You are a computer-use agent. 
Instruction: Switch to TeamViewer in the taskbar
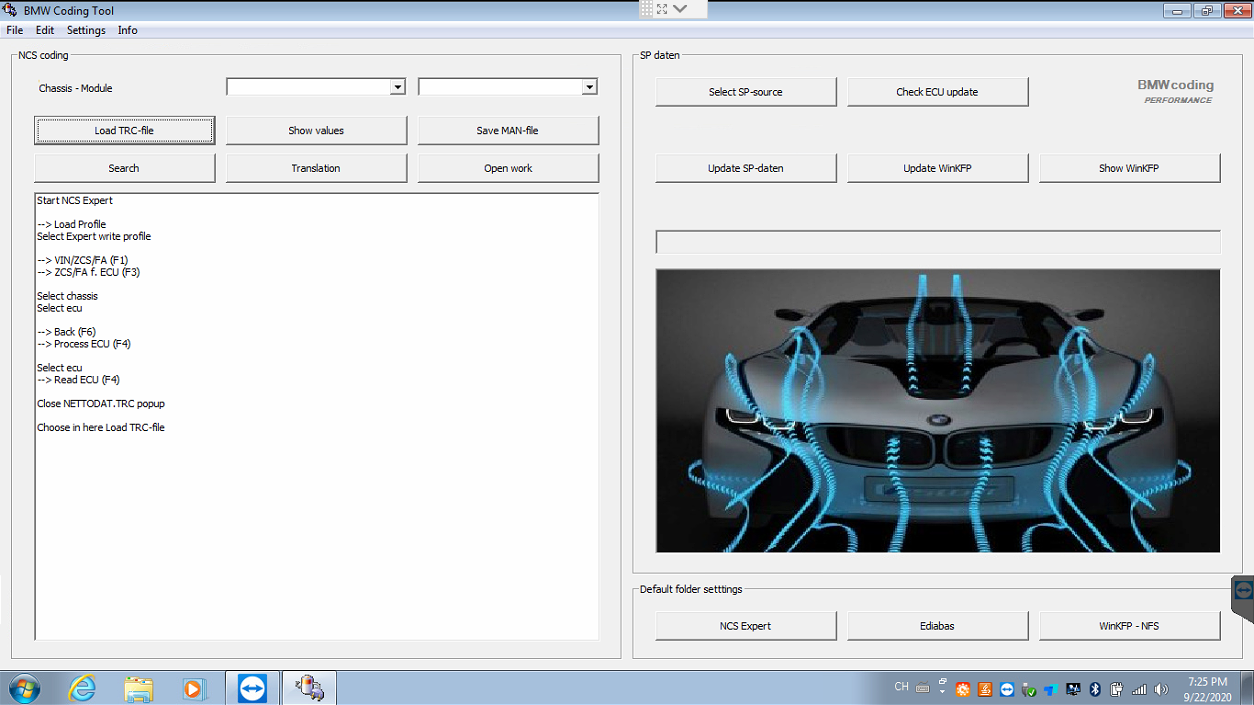[x=252, y=688]
